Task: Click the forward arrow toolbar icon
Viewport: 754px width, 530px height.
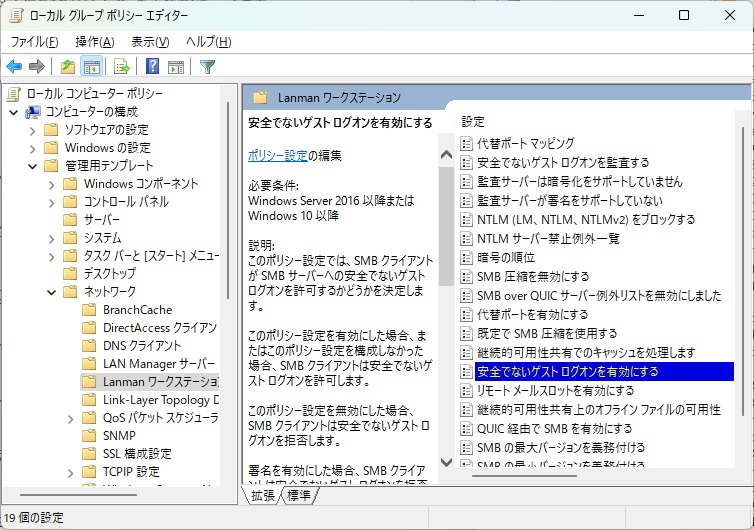Action: pyautogui.click(x=37, y=67)
